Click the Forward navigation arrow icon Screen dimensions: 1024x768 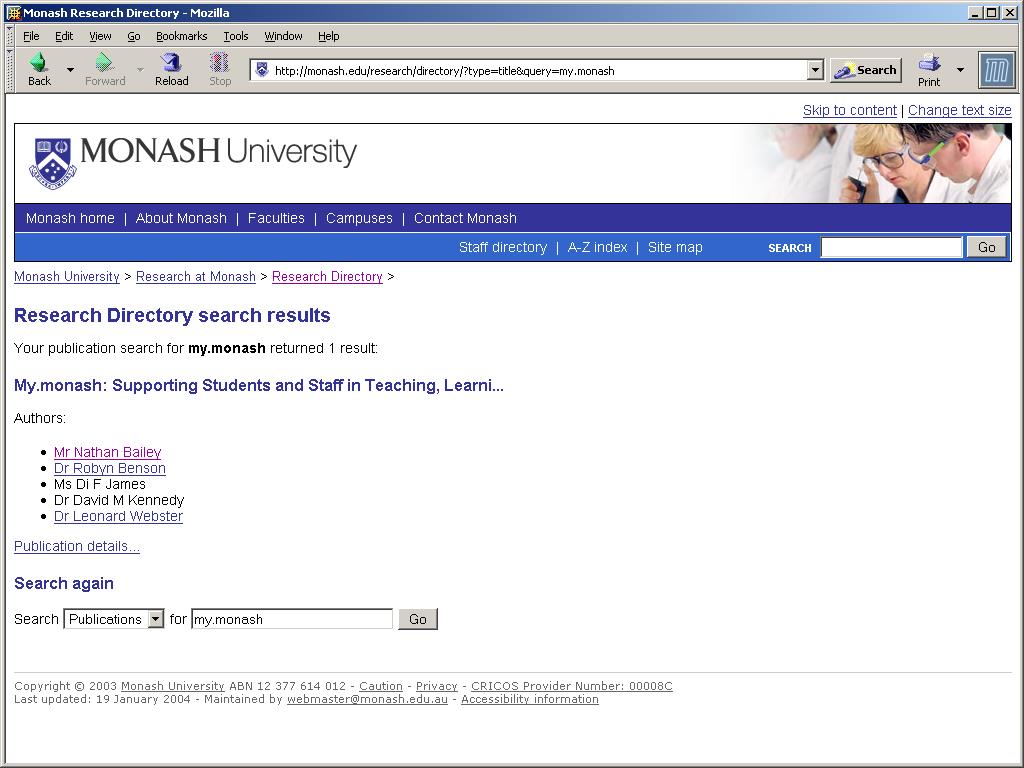[x=104, y=62]
